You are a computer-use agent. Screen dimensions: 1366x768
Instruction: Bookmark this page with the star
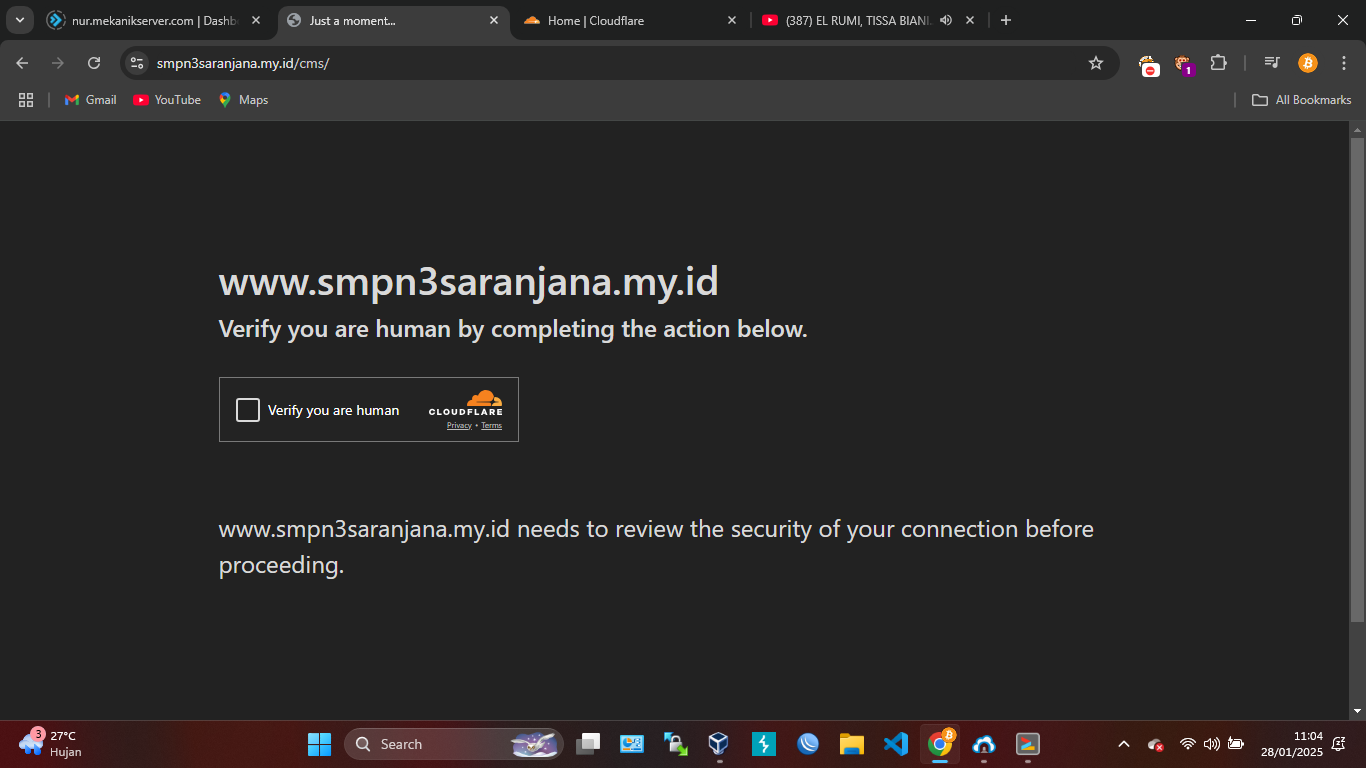(1096, 63)
